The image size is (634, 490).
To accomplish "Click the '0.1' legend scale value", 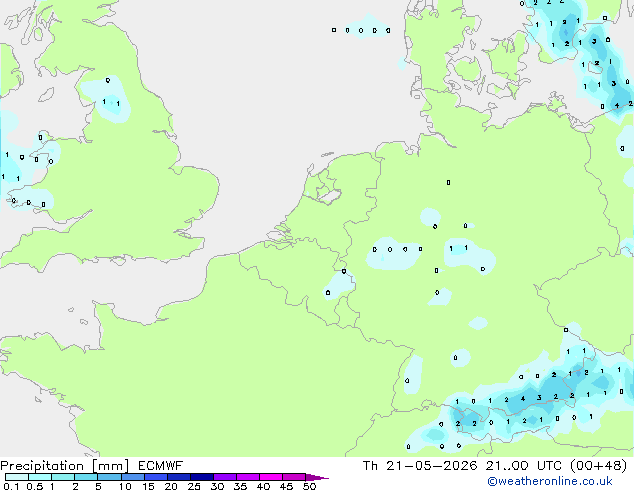I will click(x=11, y=486).
